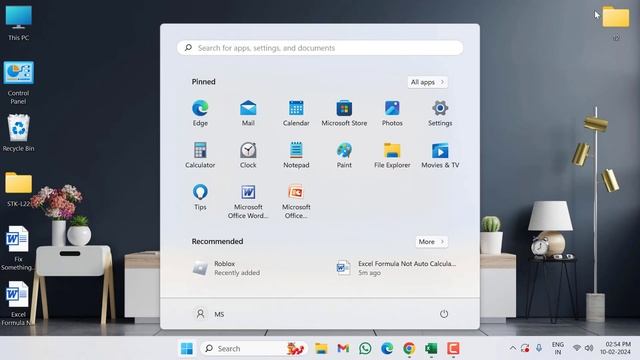Open File Explorer from pinned apps

pyautogui.click(x=392, y=155)
